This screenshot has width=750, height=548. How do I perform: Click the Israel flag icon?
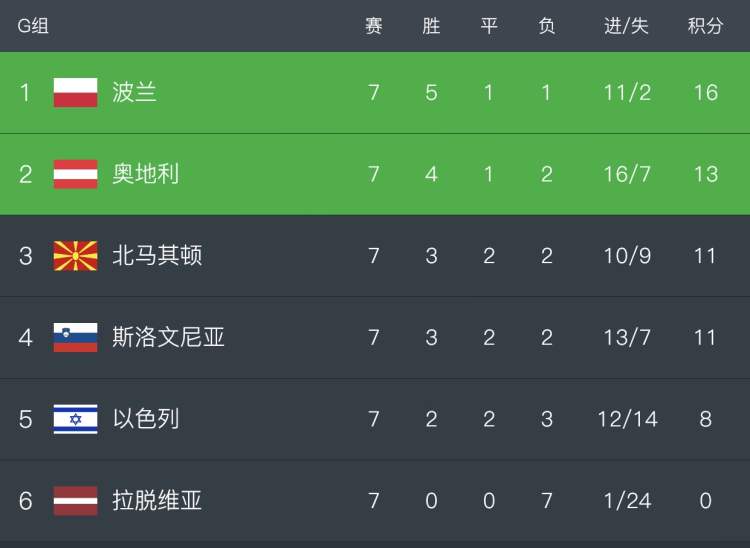75,419
